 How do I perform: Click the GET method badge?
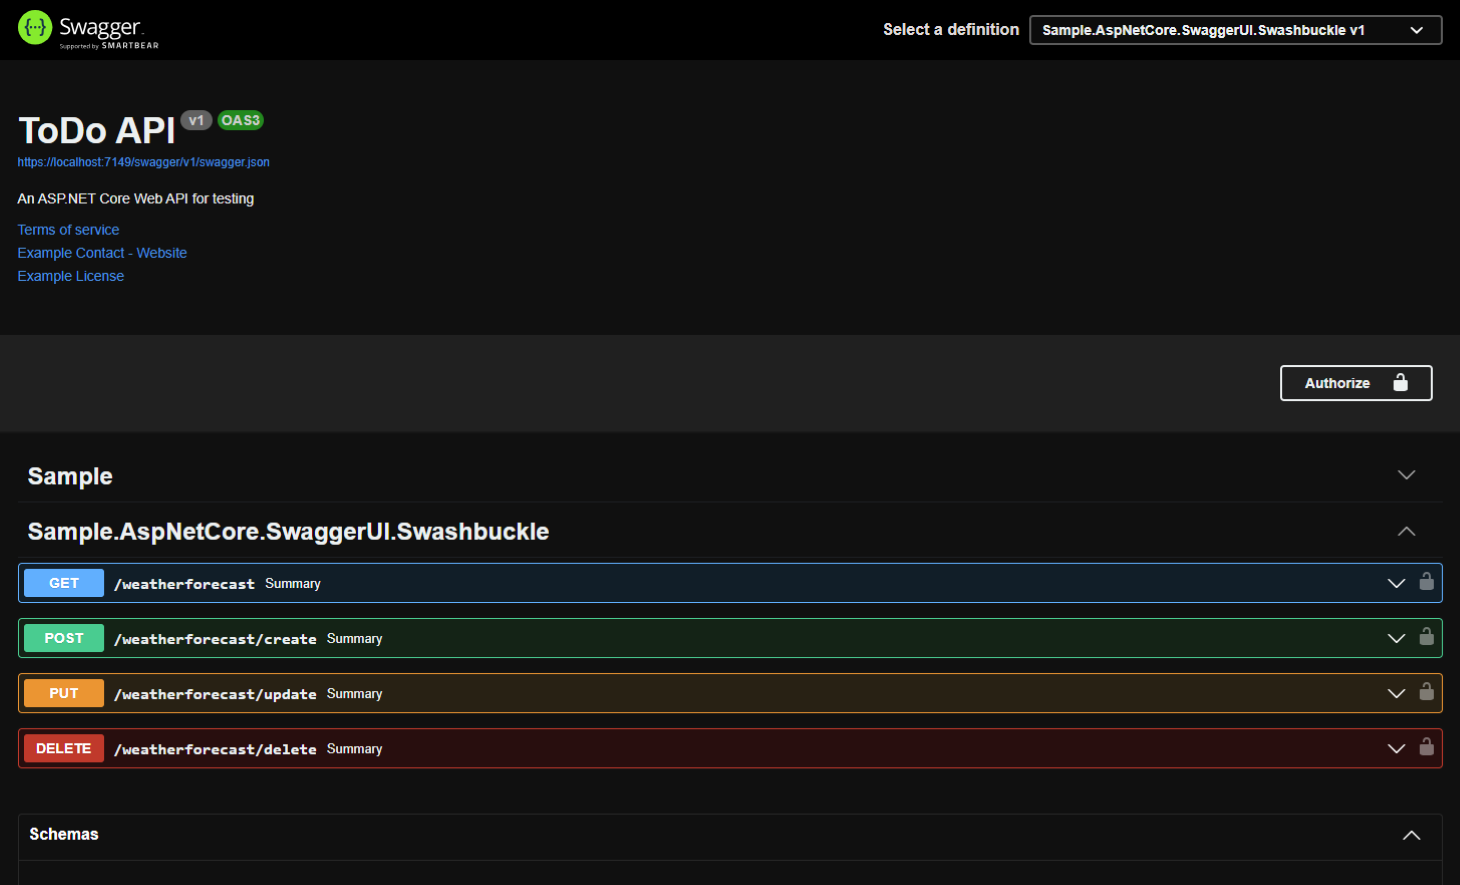click(64, 583)
